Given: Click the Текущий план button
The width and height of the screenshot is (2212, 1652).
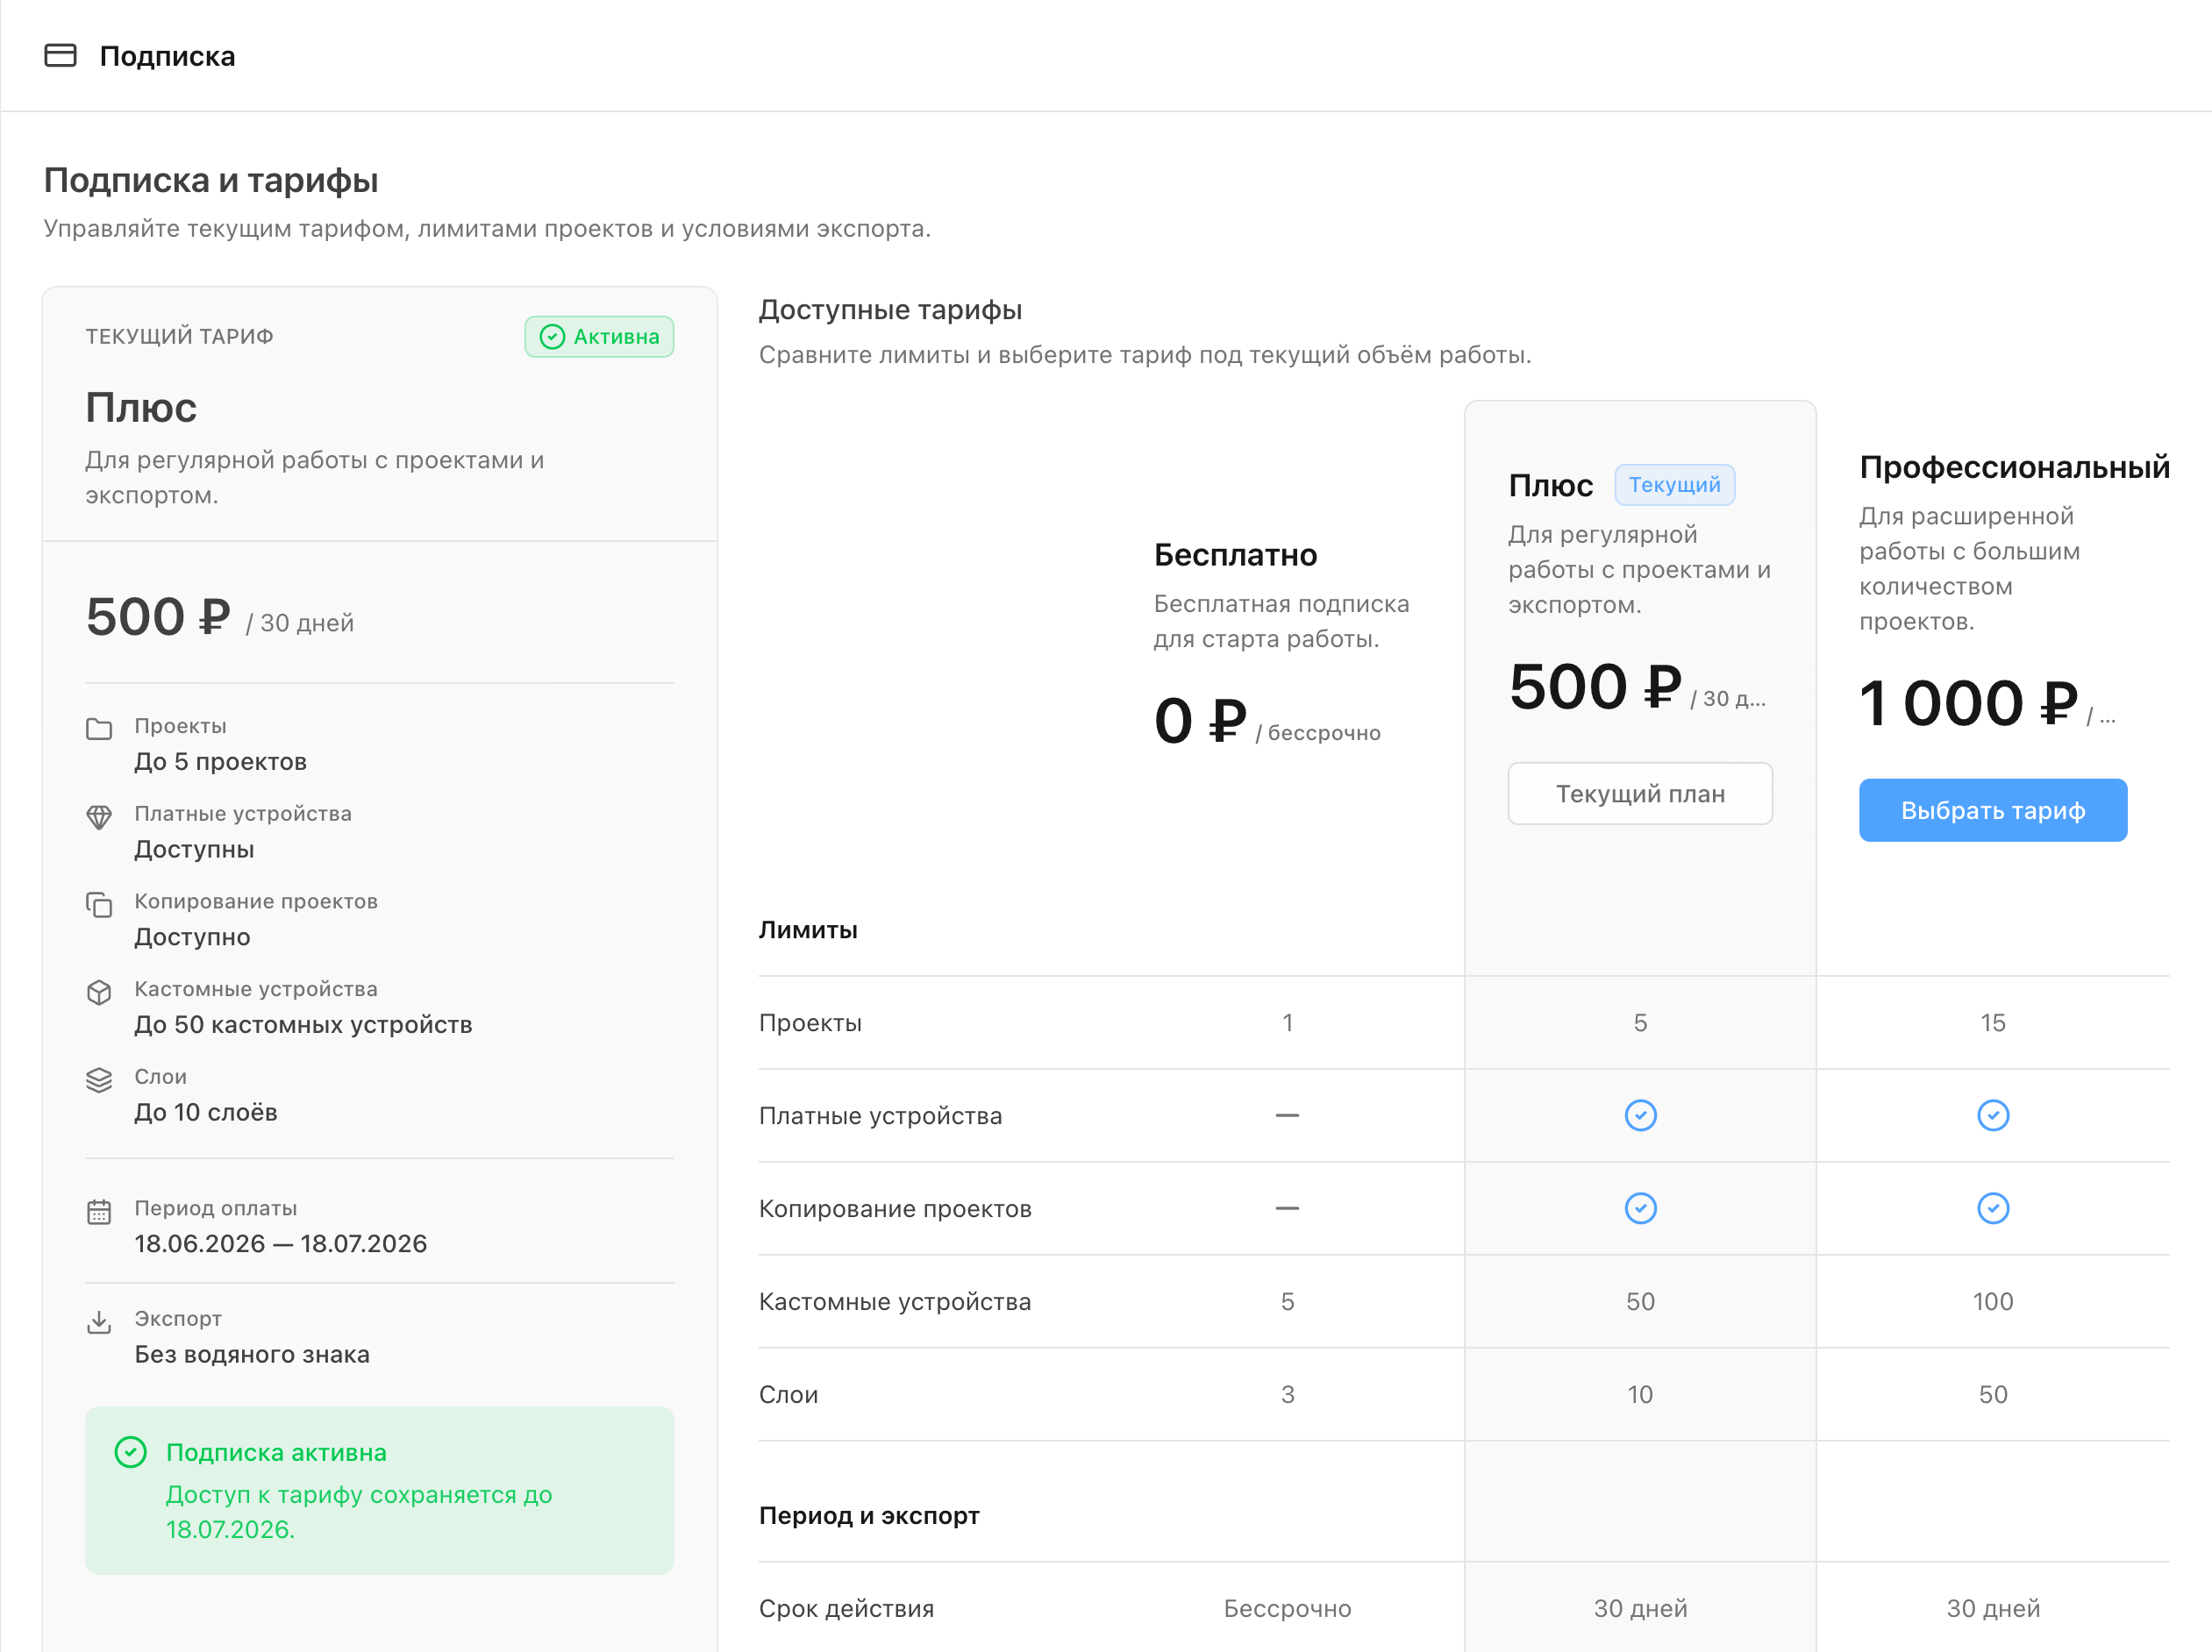Looking at the screenshot, I should click(1640, 794).
